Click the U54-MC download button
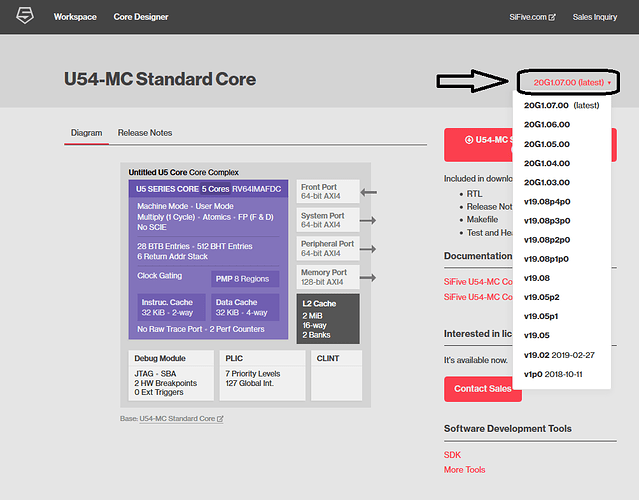 point(478,145)
